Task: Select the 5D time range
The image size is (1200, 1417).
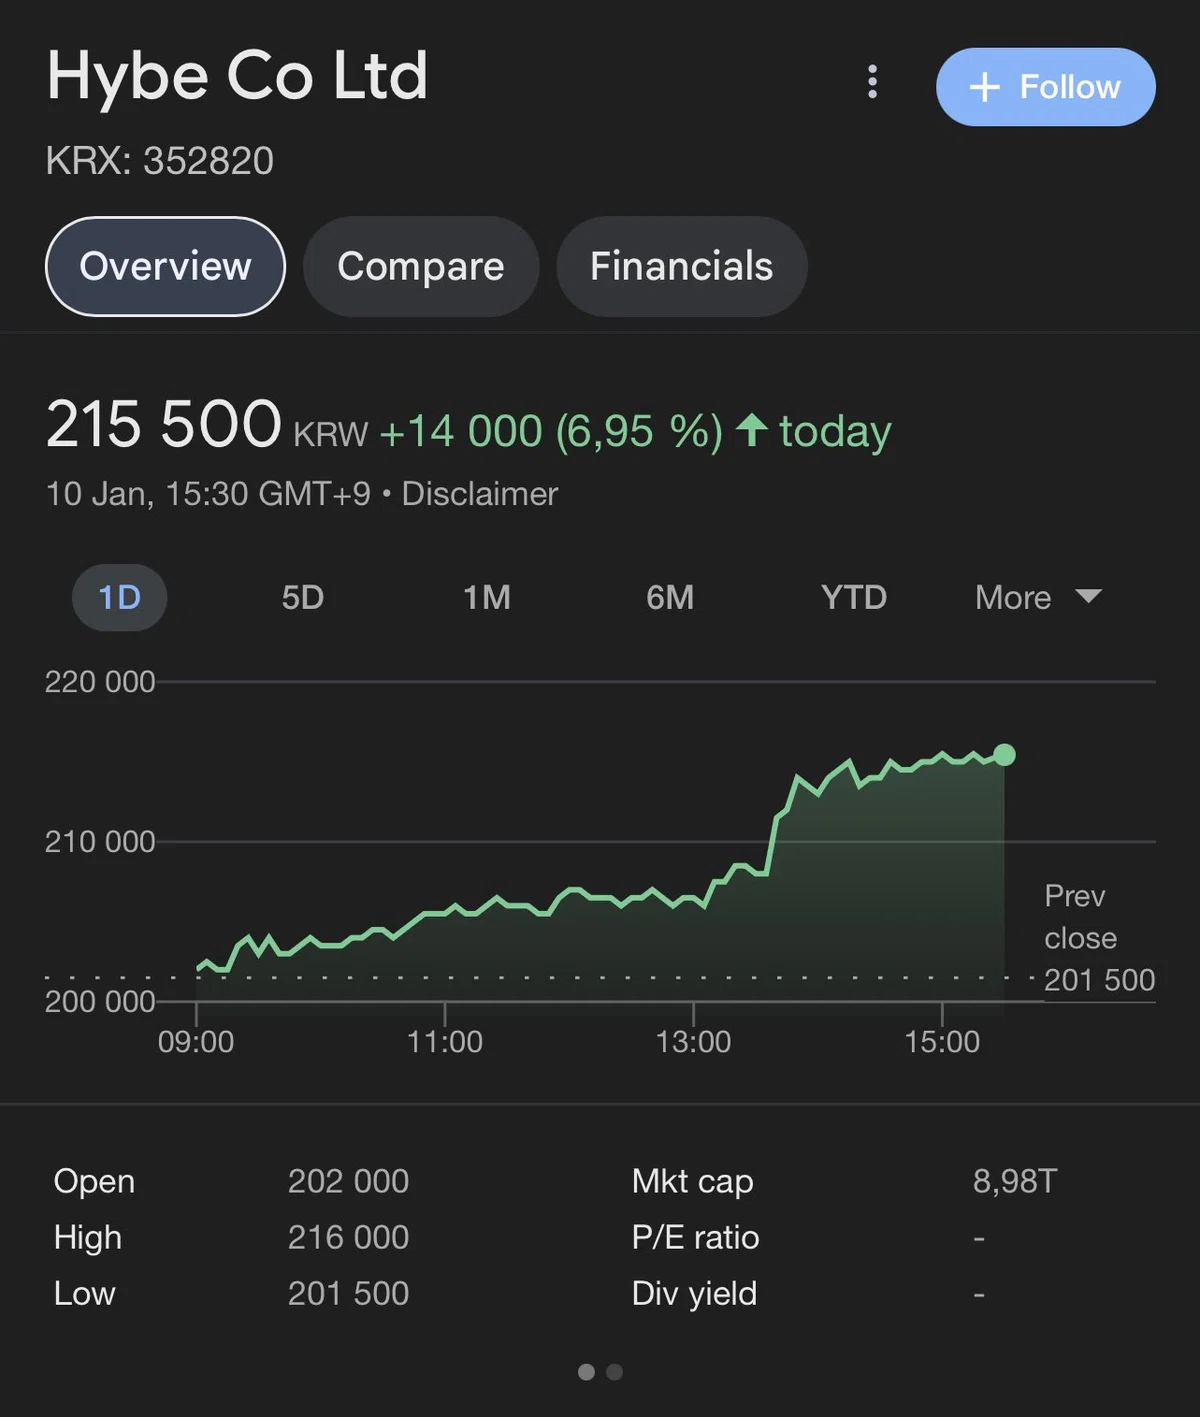Action: [x=303, y=597]
